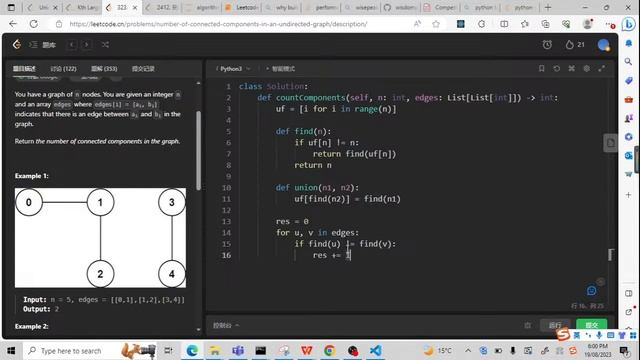Open Edge sidebar notifications bell
The height and width of the screenshot is (360, 640).
(629, 43)
